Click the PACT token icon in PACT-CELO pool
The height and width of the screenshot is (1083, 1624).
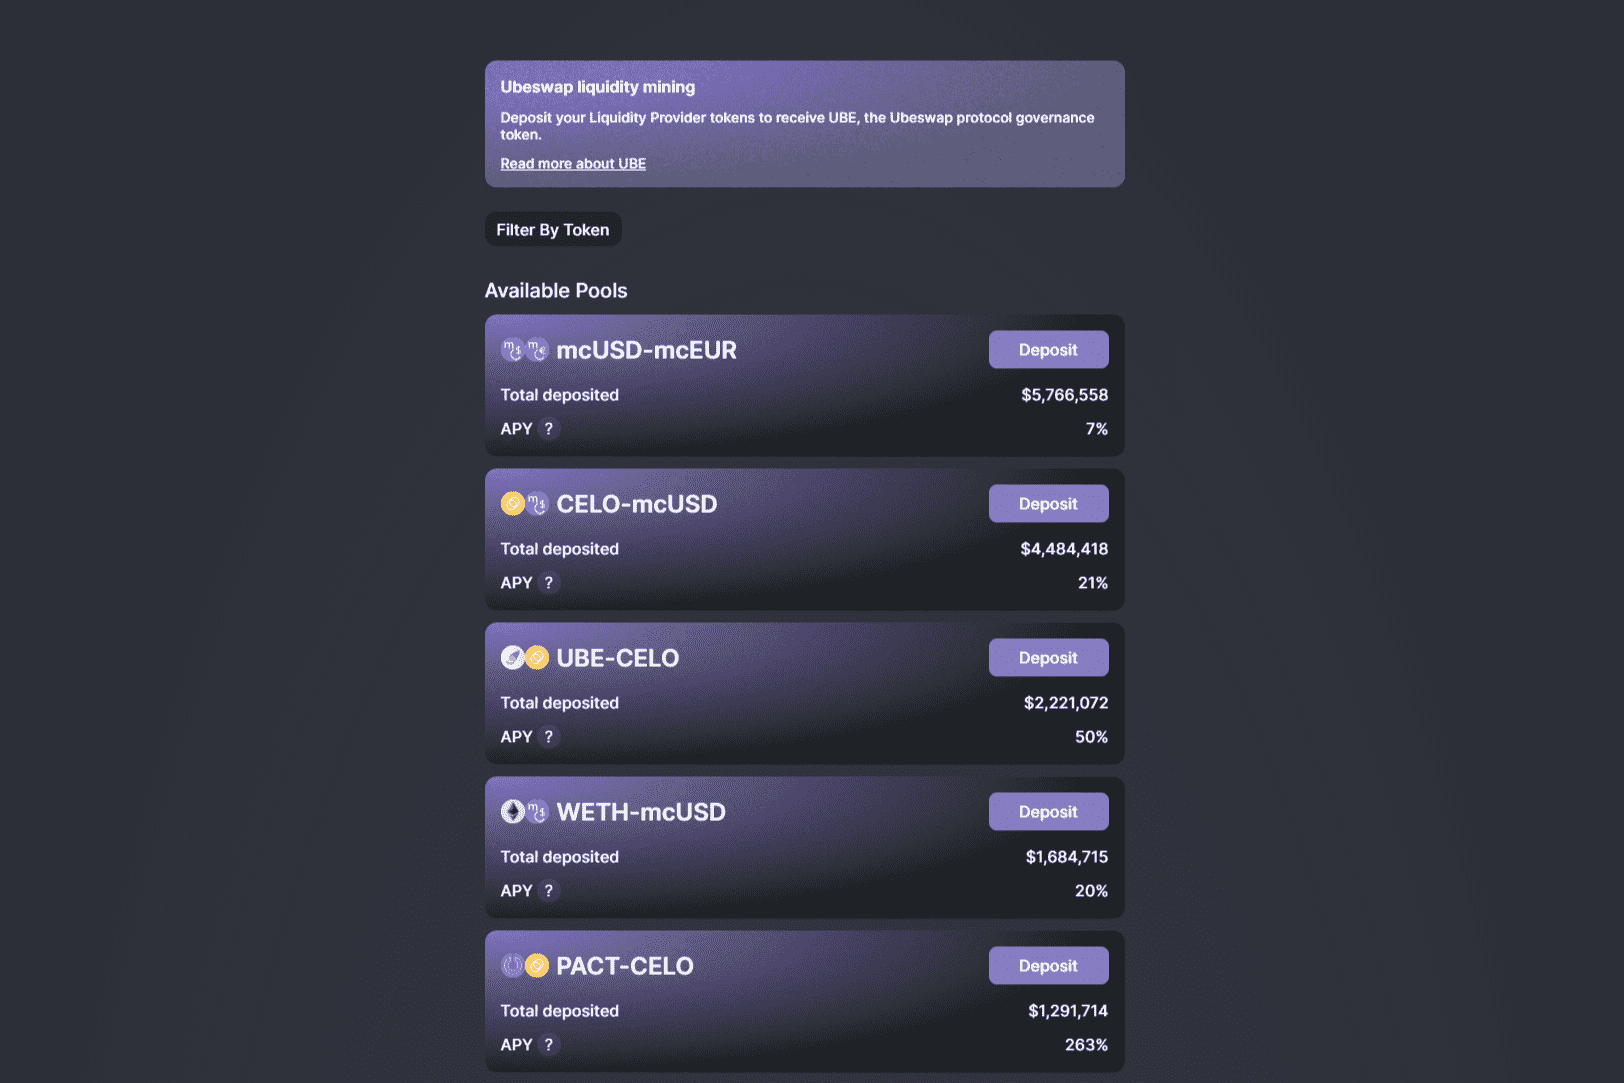tap(513, 965)
